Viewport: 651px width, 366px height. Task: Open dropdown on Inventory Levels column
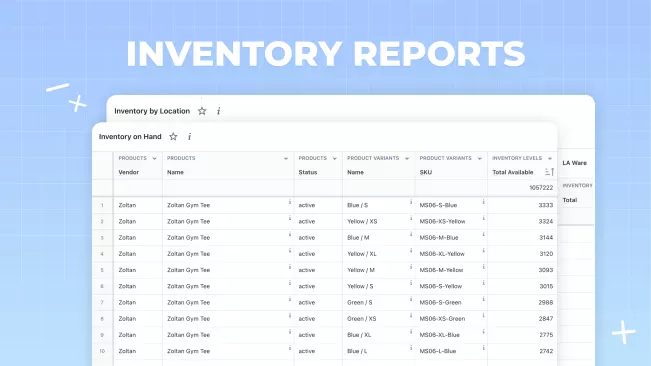pyautogui.click(x=550, y=159)
